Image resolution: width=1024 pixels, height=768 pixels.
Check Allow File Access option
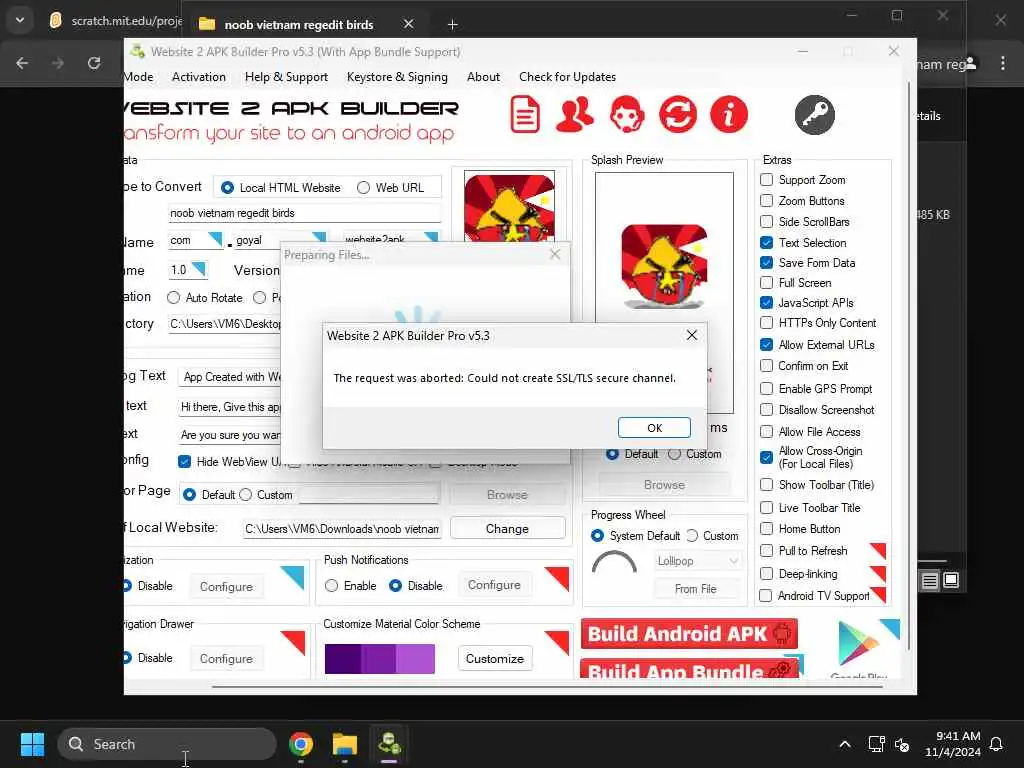coord(767,432)
